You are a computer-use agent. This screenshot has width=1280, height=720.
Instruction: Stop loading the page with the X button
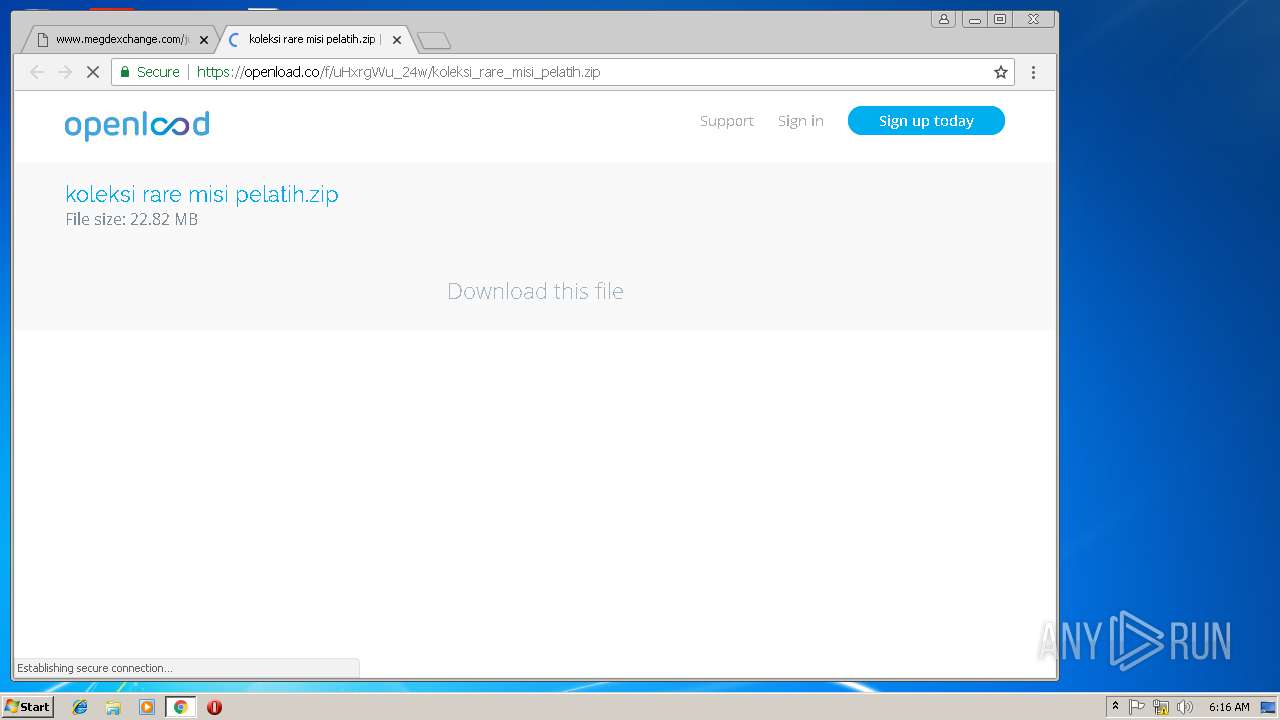tap(93, 72)
